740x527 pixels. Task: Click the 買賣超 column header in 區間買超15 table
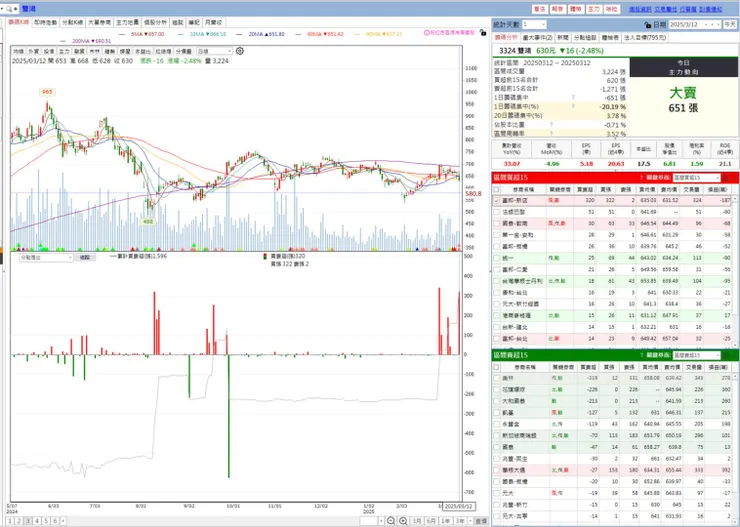587,189
